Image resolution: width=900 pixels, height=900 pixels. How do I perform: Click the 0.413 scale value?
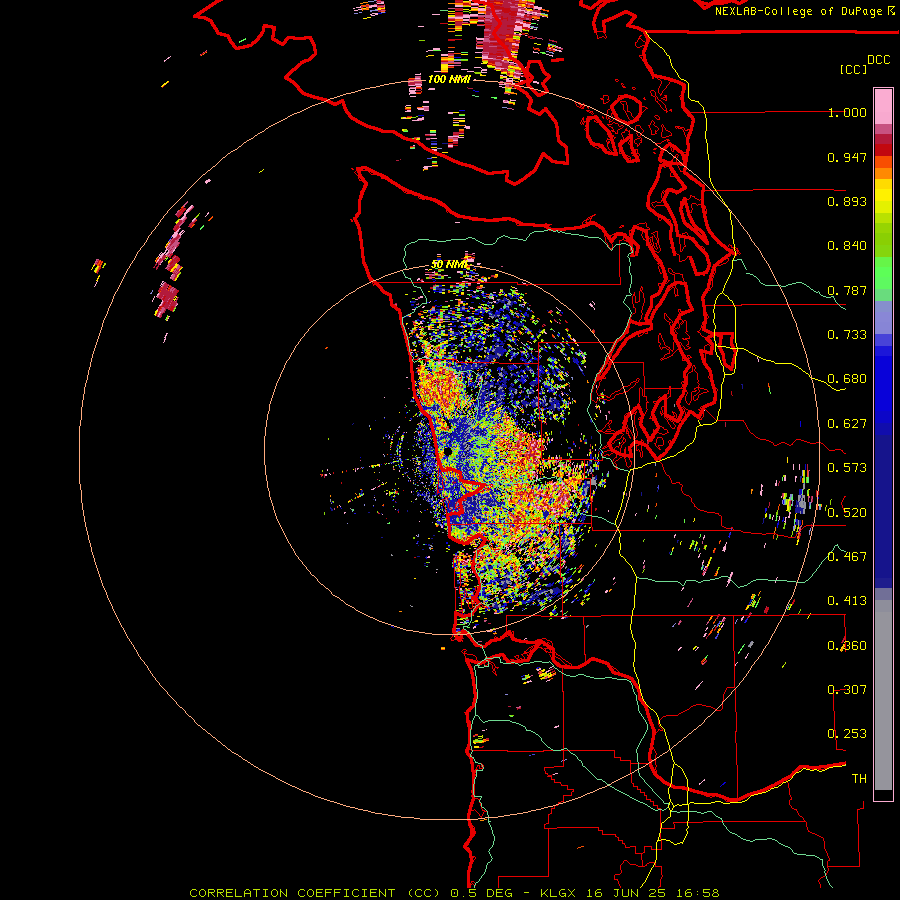click(x=847, y=601)
